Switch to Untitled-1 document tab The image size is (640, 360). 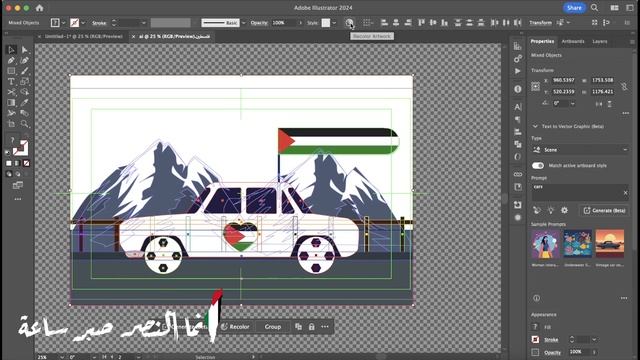(84, 36)
